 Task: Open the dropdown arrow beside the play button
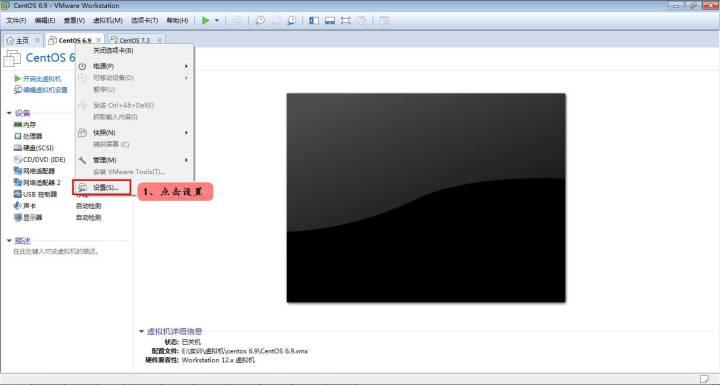coord(217,21)
